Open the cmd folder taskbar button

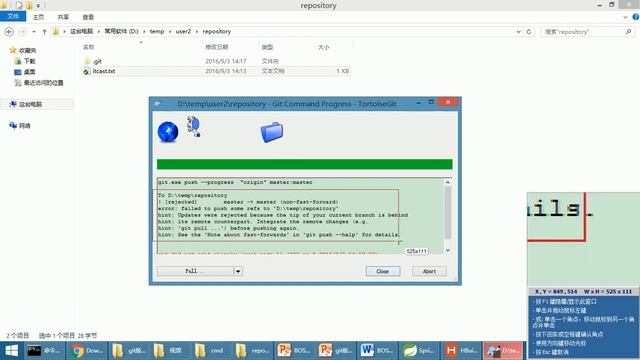coord(210,351)
